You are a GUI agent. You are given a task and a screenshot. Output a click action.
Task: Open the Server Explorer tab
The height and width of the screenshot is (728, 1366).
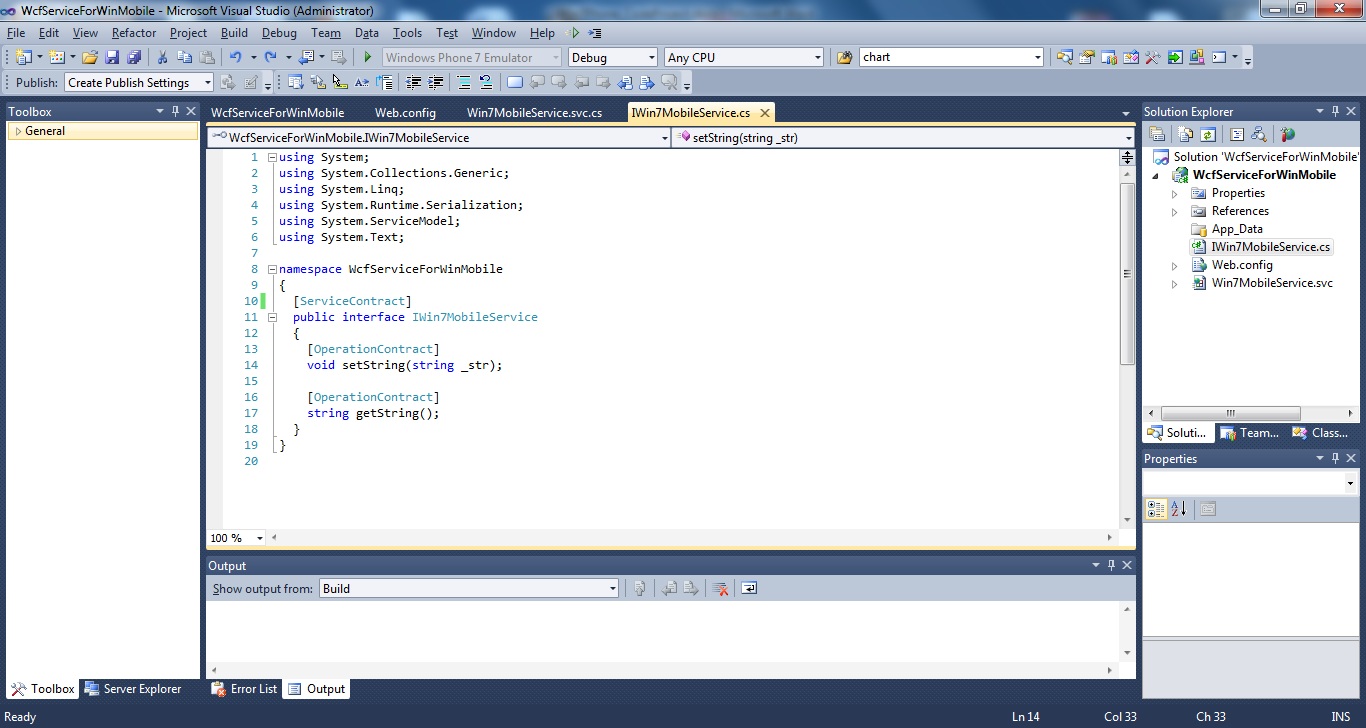tap(133, 689)
